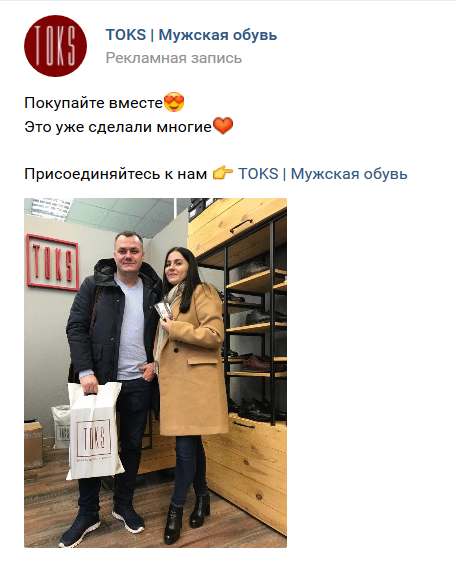Click the burgundy shoes on the shelf
The height and width of the screenshot is (570, 456).
[x=257, y=363]
